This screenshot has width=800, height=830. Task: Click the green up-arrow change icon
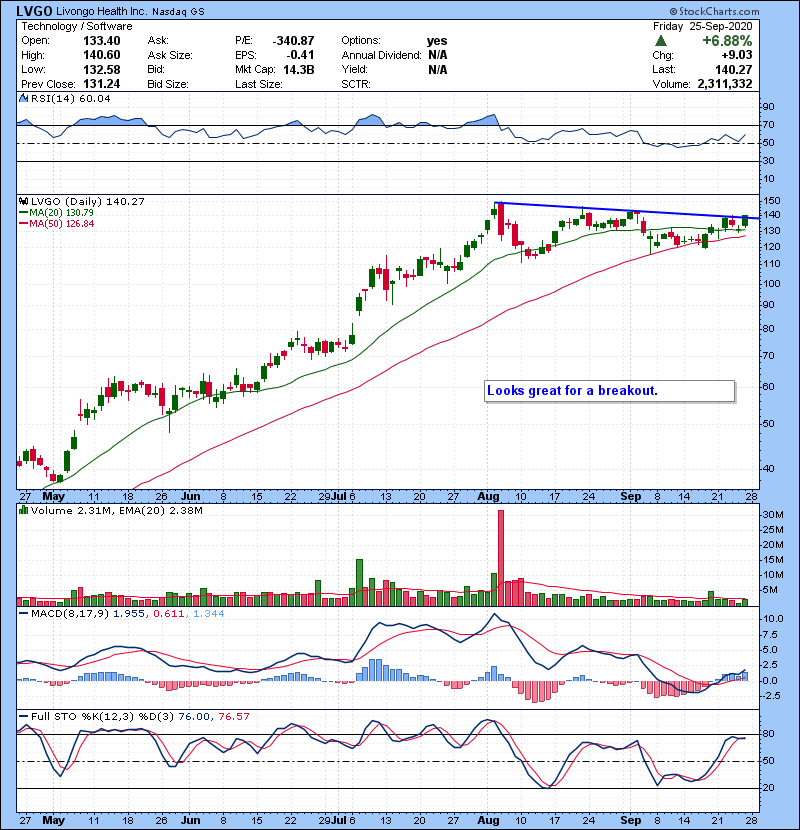coord(660,41)
